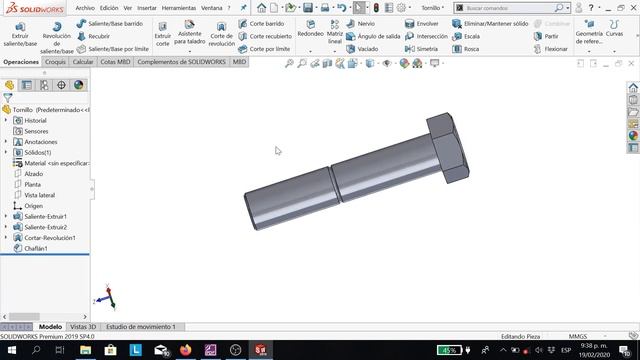This screenshot has width=640, height=360.
Task: Open dropdown arrow below Redondeo
Action: tap(311, 52)
